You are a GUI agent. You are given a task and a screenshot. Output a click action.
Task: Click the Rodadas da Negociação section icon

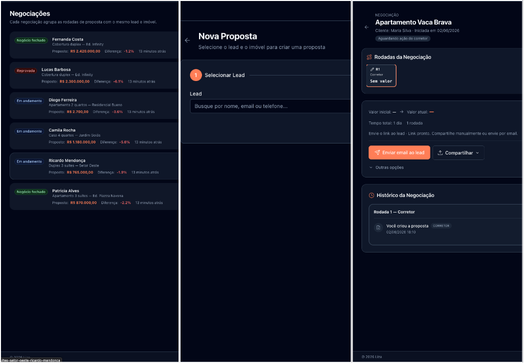[x=369, y=57]
